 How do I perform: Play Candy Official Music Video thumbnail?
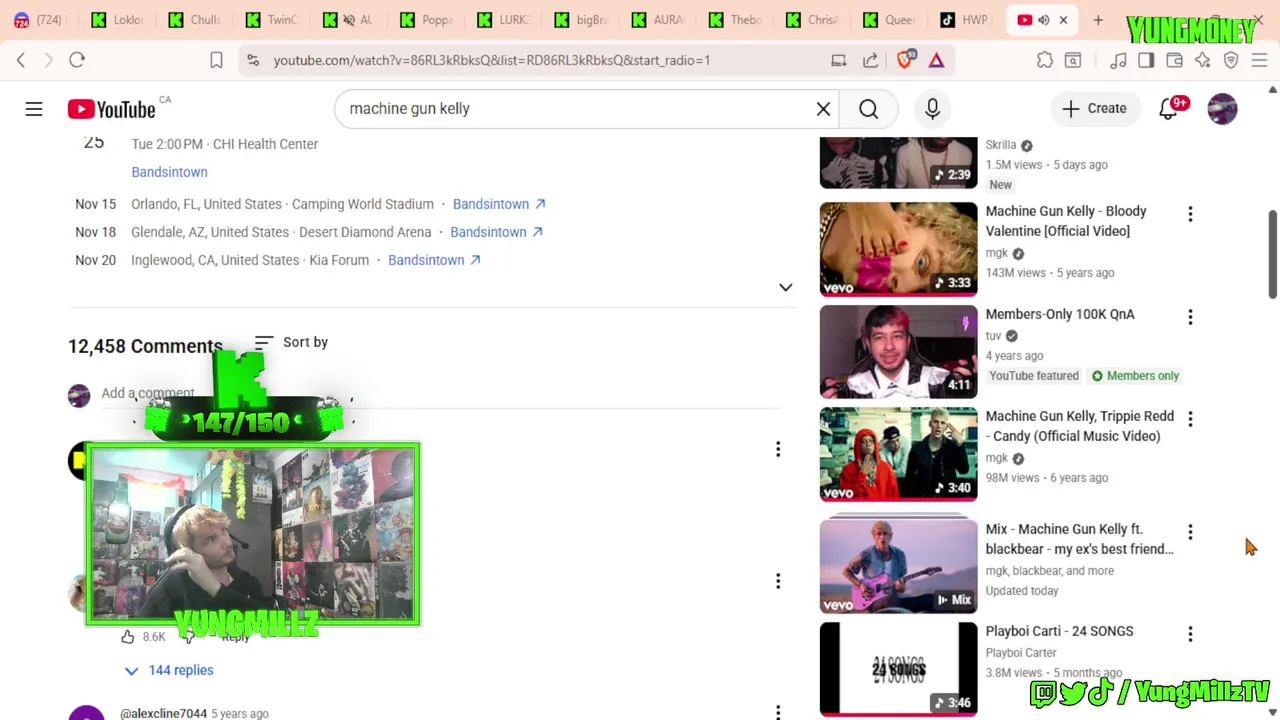(x=898, y=454)
